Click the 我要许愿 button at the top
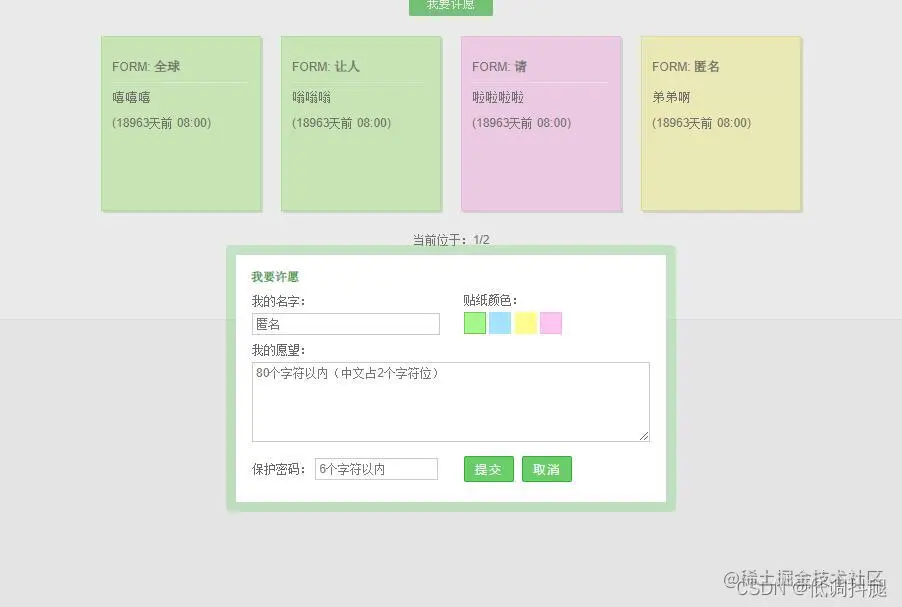Viewport: 902px width, 607px height. coord(449,7)
